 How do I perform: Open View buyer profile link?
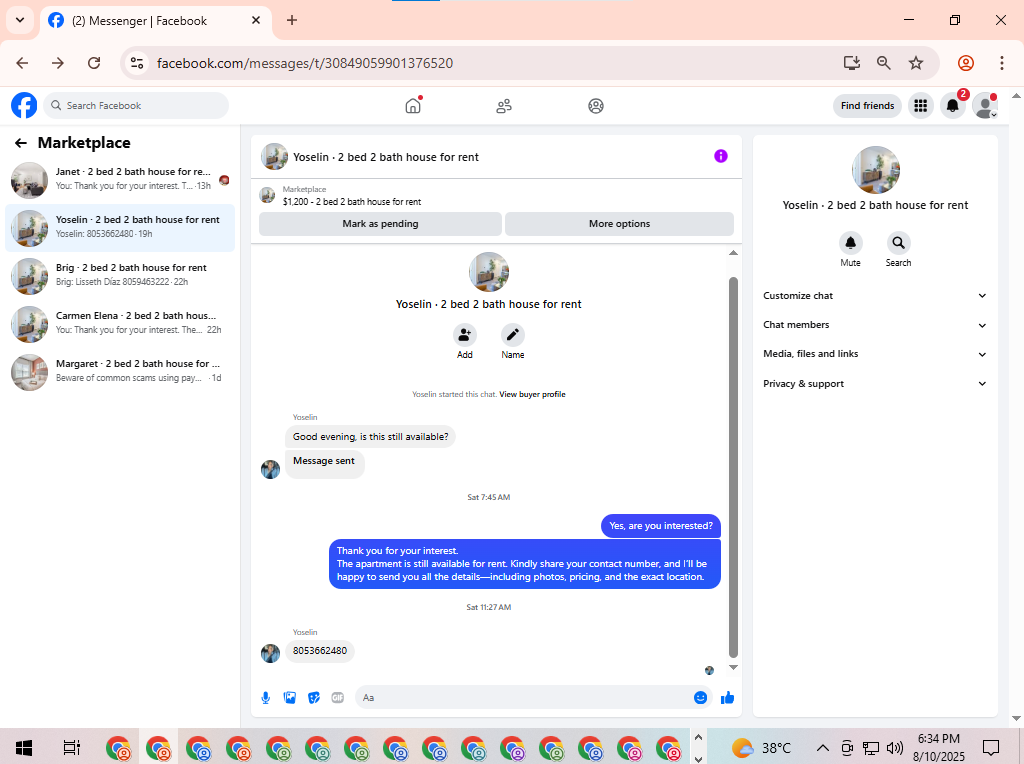click(532, 394)
